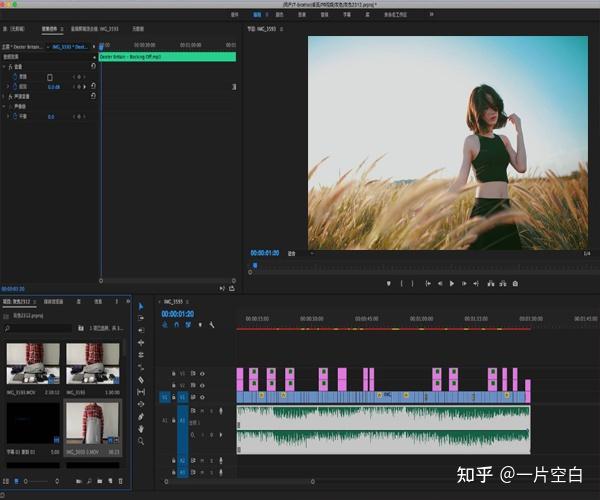Step forward one frame in program monitor
The height and width of the screenshot is (500, 600).
point(464,283)
